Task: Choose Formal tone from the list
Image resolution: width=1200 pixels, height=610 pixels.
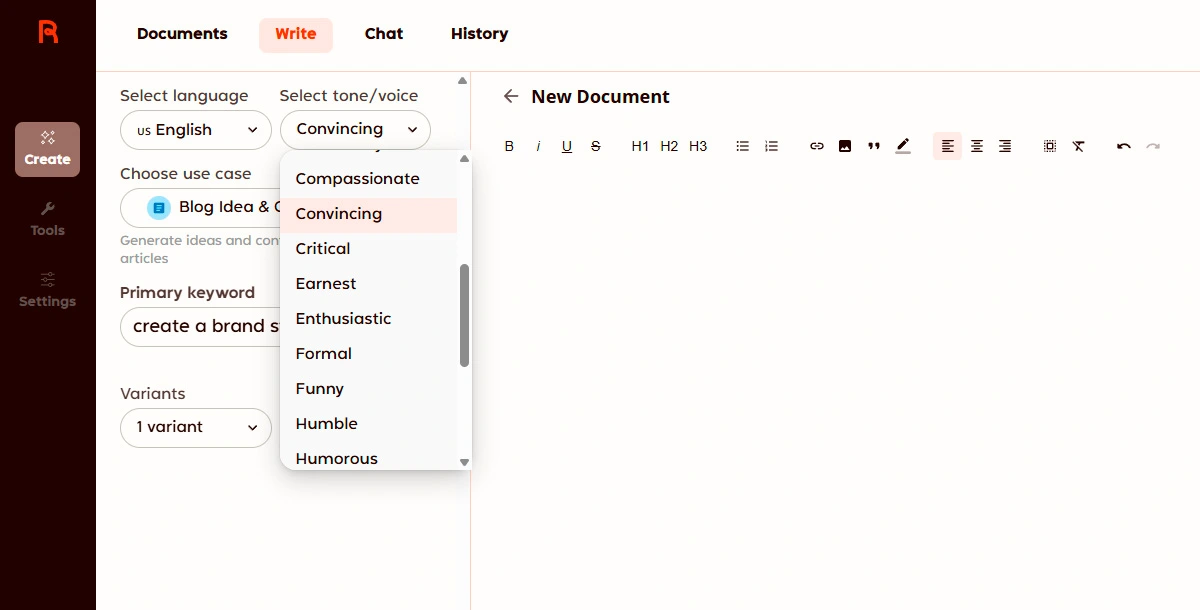Action: click(x=368, y=354)
